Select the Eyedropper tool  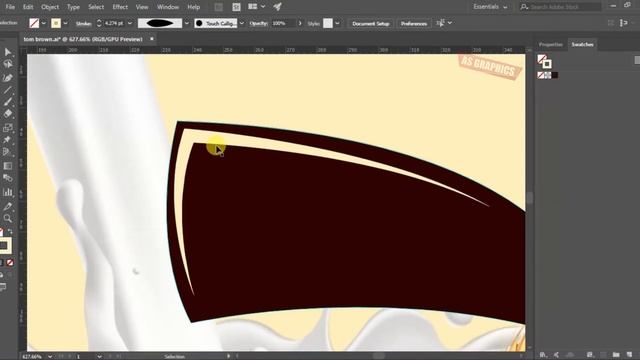click(x=7, y=206)
